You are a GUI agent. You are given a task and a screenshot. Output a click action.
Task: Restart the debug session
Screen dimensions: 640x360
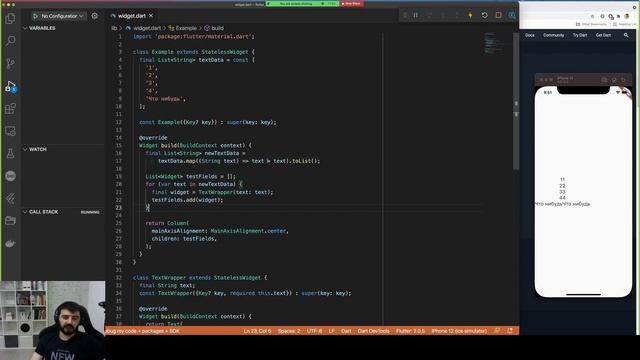coord(484,15)
